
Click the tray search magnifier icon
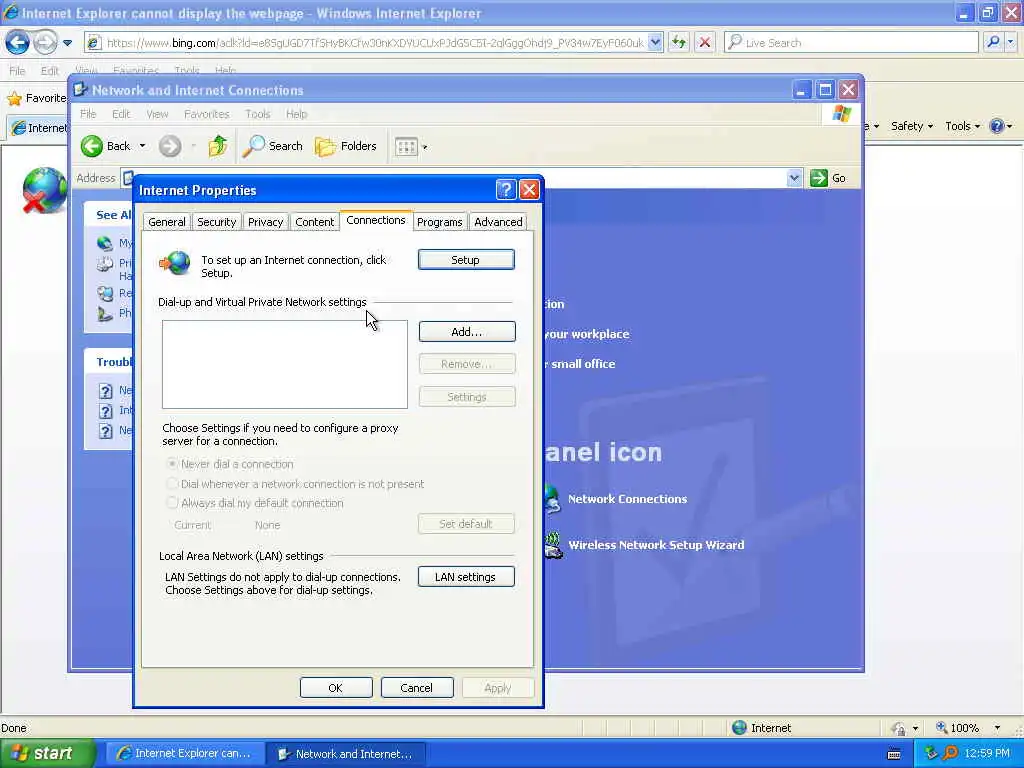coord(951,753)
